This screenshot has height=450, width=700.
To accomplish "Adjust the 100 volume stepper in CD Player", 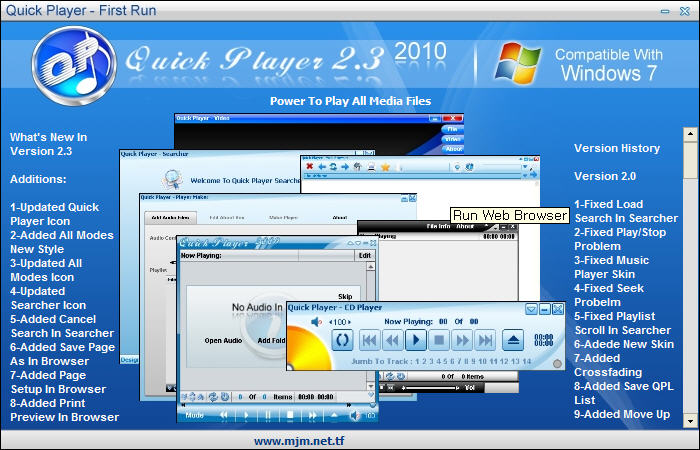I will coord(340,321).
